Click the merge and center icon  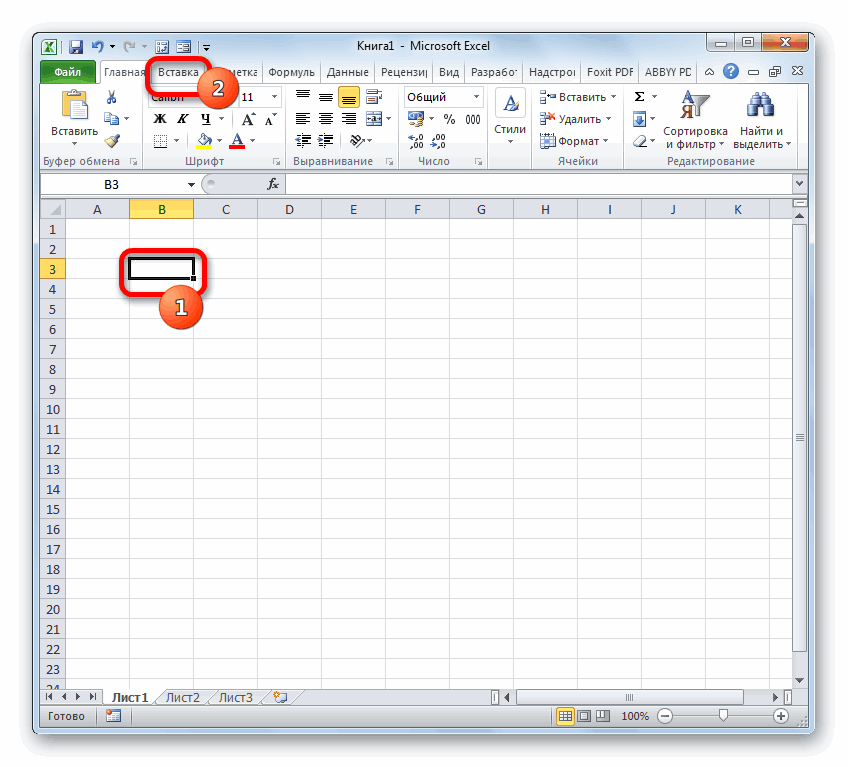[x=374, y=119]
